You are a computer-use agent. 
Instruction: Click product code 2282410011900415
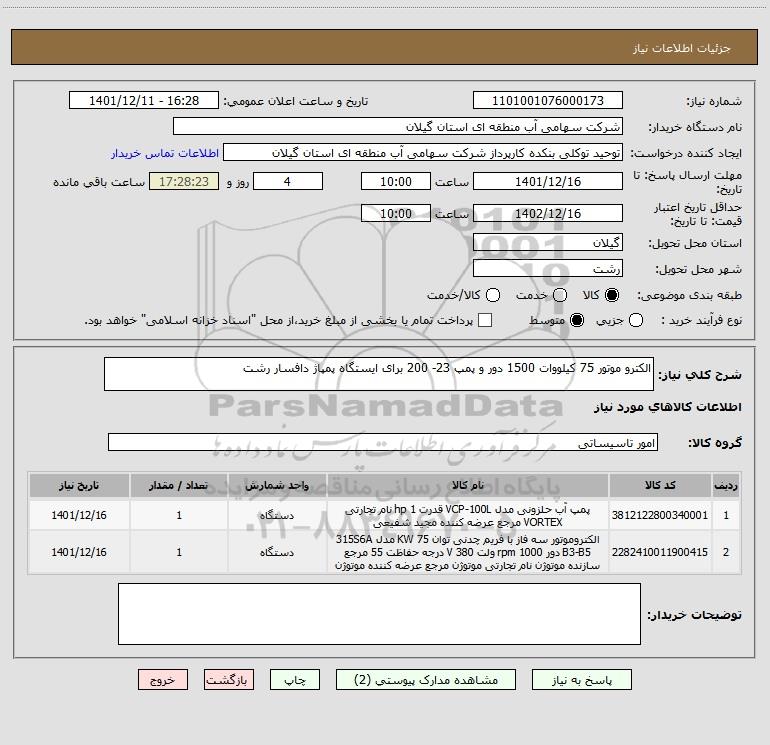tap(660, 552)
